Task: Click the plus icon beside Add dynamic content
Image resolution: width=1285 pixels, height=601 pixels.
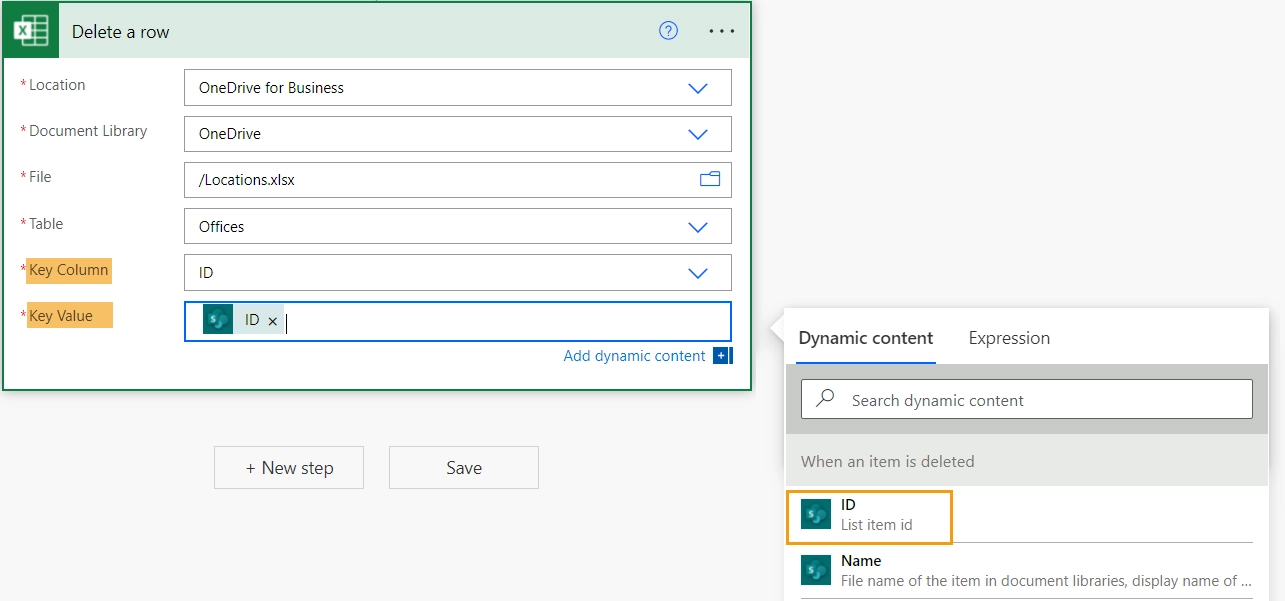Action: (x=722, y=355)
